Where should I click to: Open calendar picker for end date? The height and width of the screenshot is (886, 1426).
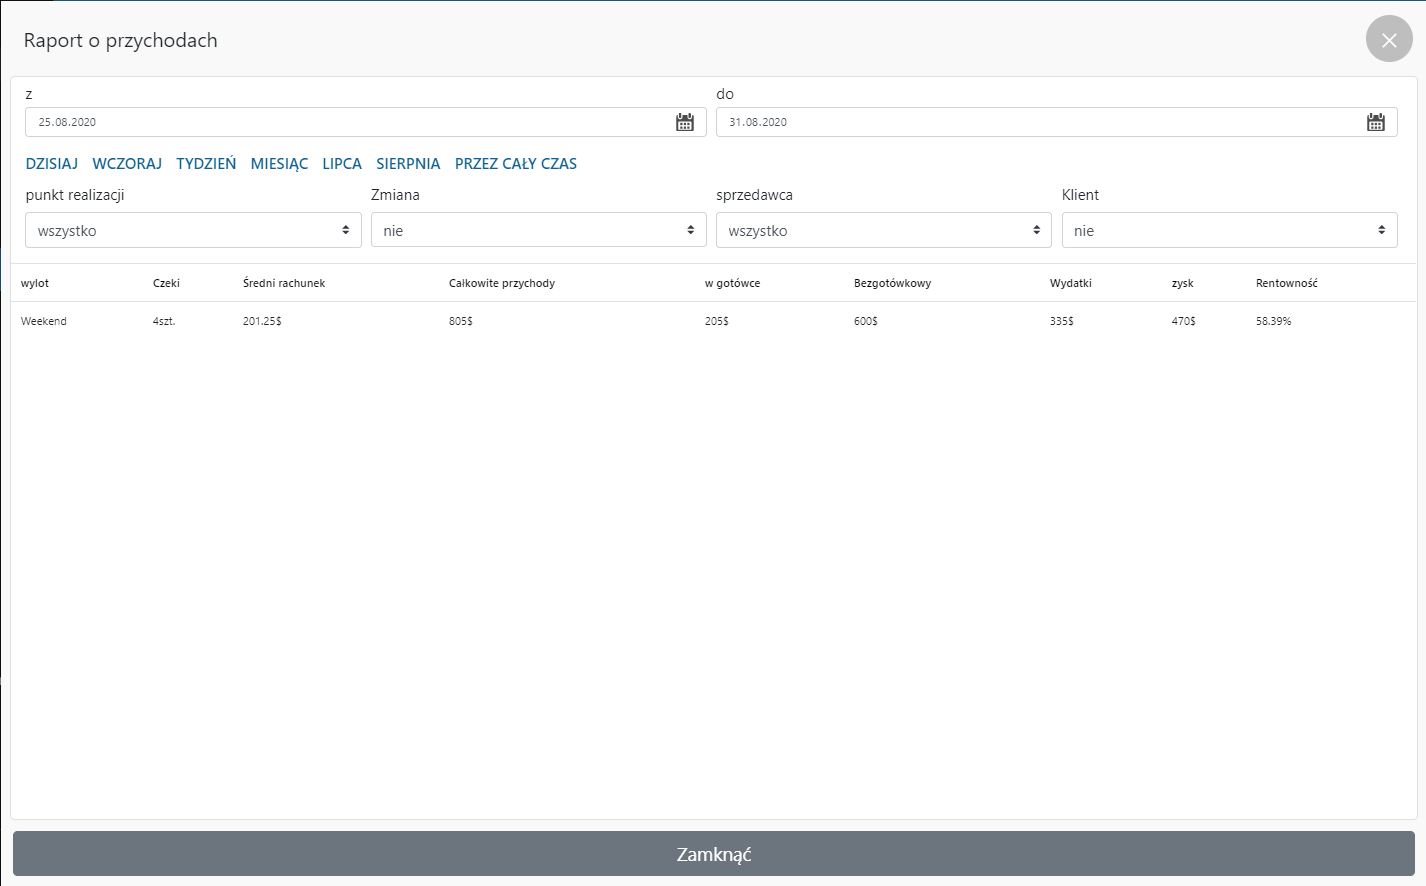[x=1376, y=122]
